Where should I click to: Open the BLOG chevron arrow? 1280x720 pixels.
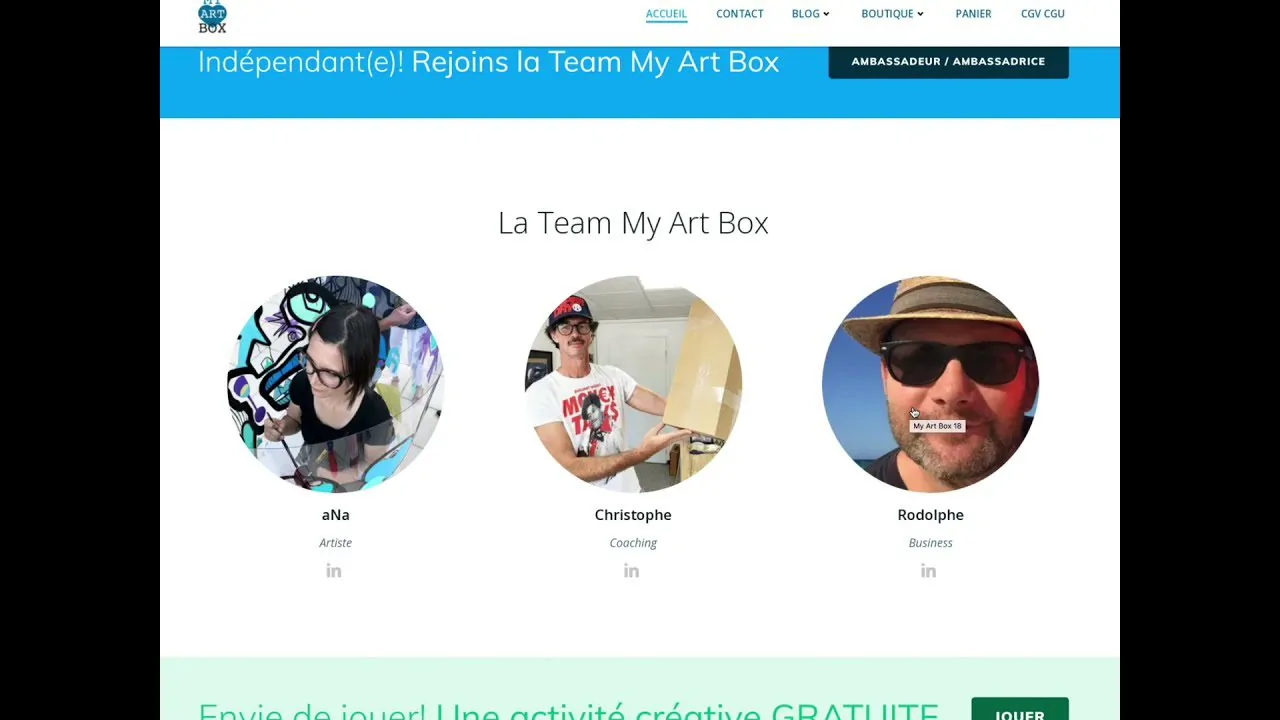coord(827,14)
